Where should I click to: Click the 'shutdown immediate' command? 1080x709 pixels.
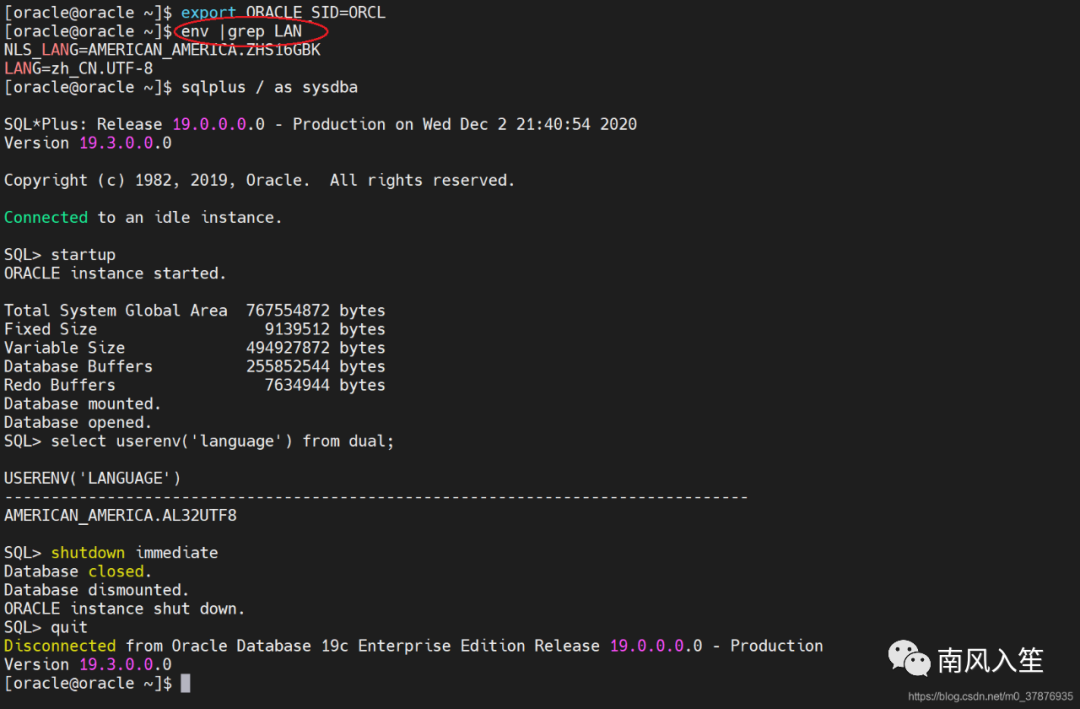[x=134, y=553]
